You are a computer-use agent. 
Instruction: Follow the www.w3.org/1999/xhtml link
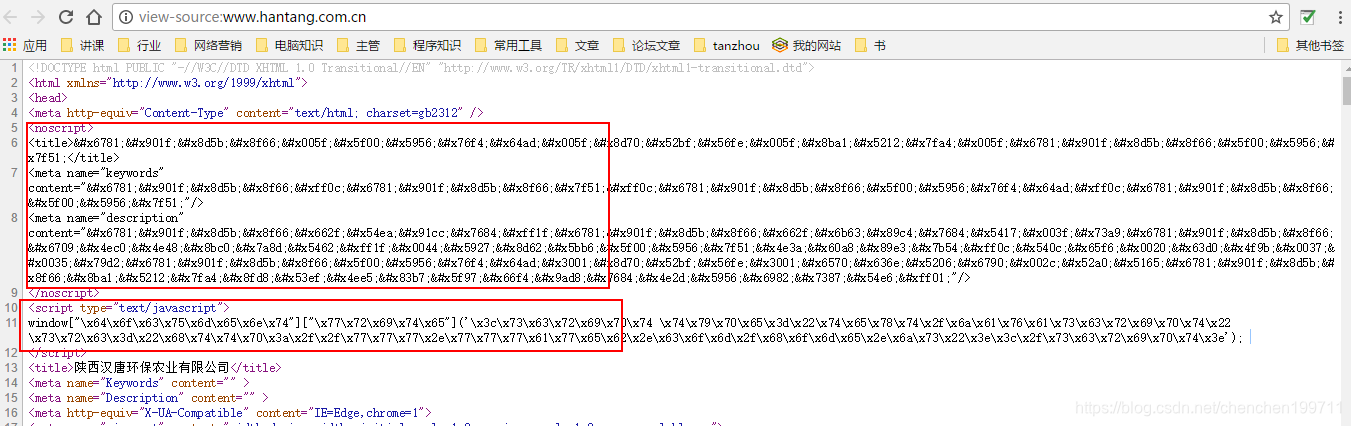(x=204, y=83)
